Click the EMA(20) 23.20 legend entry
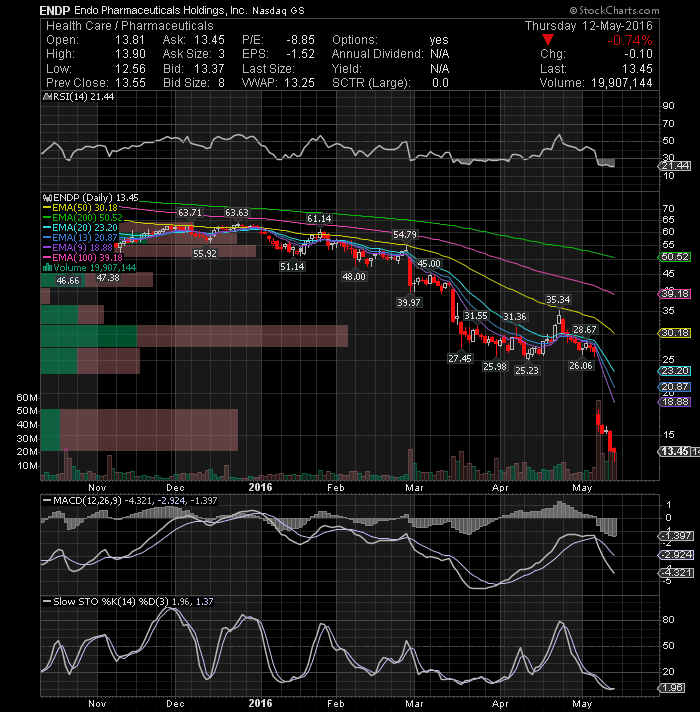The height and width of the screenshot is (712, 700). 81,227
